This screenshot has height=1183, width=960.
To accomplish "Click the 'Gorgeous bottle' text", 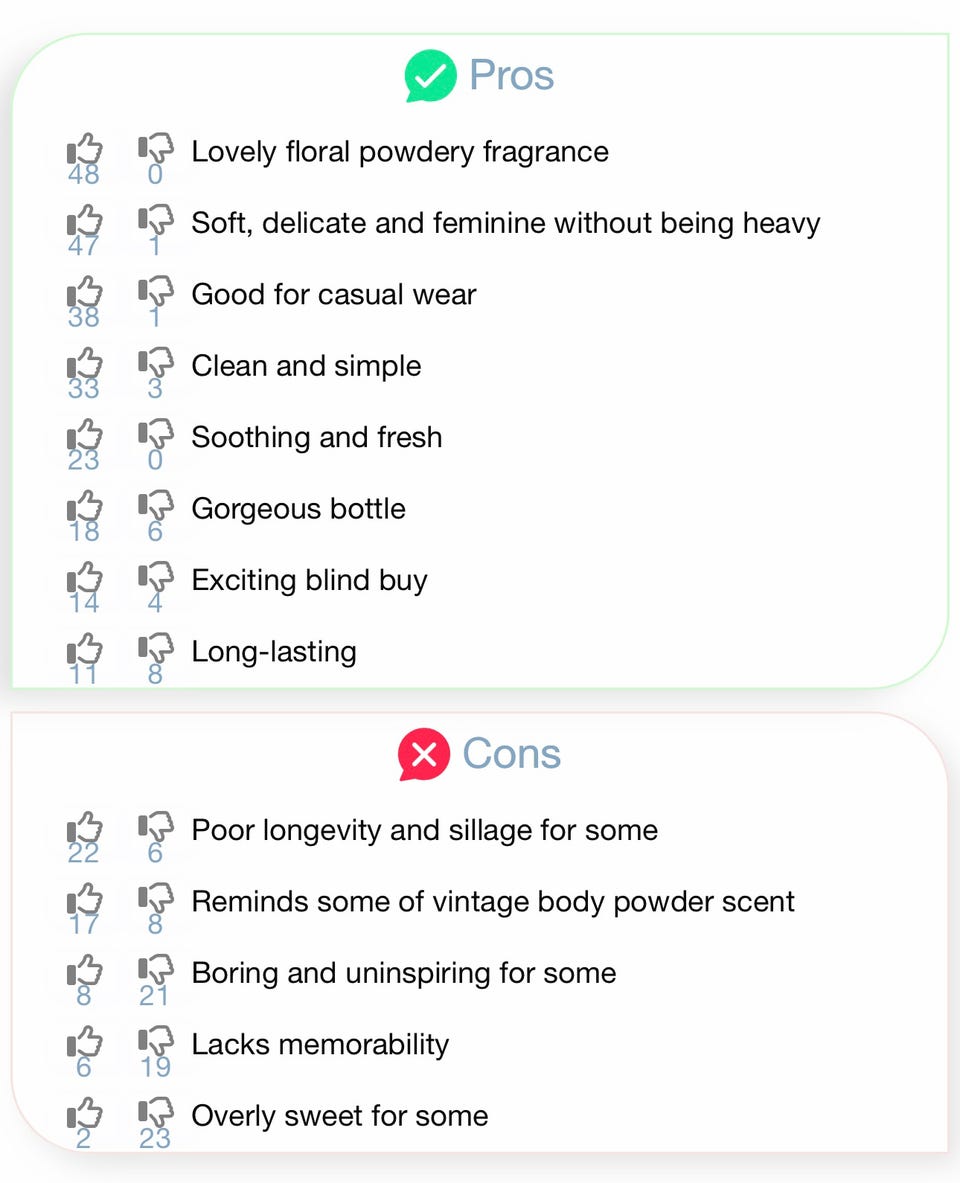I will (x=298, y=509).
